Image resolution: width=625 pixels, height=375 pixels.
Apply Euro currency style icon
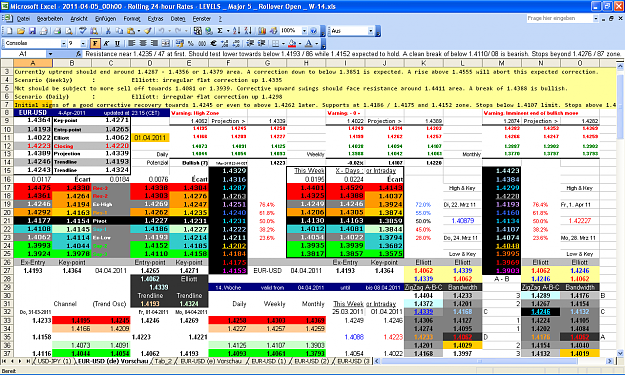213,43
